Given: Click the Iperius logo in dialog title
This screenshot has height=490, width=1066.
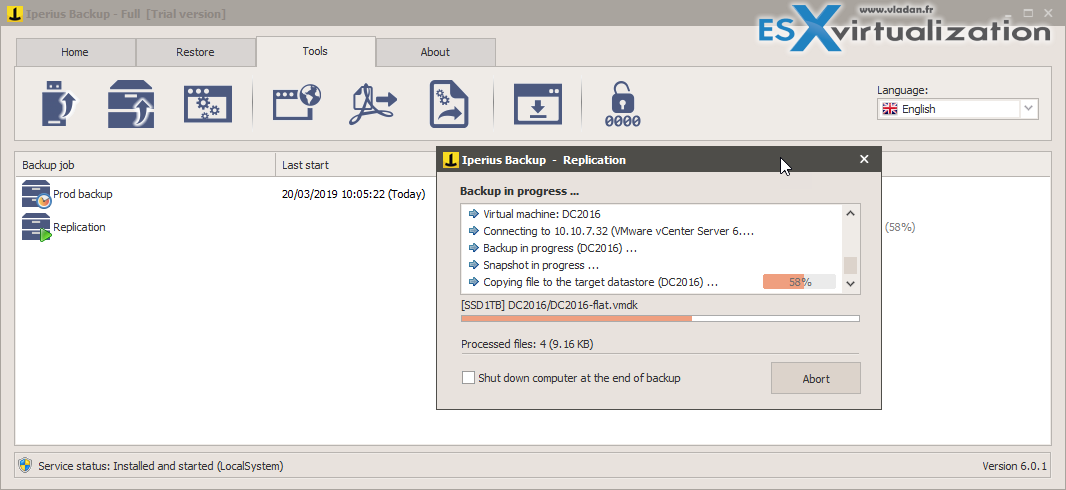Looking at the screenshot, I should point(449,160).
